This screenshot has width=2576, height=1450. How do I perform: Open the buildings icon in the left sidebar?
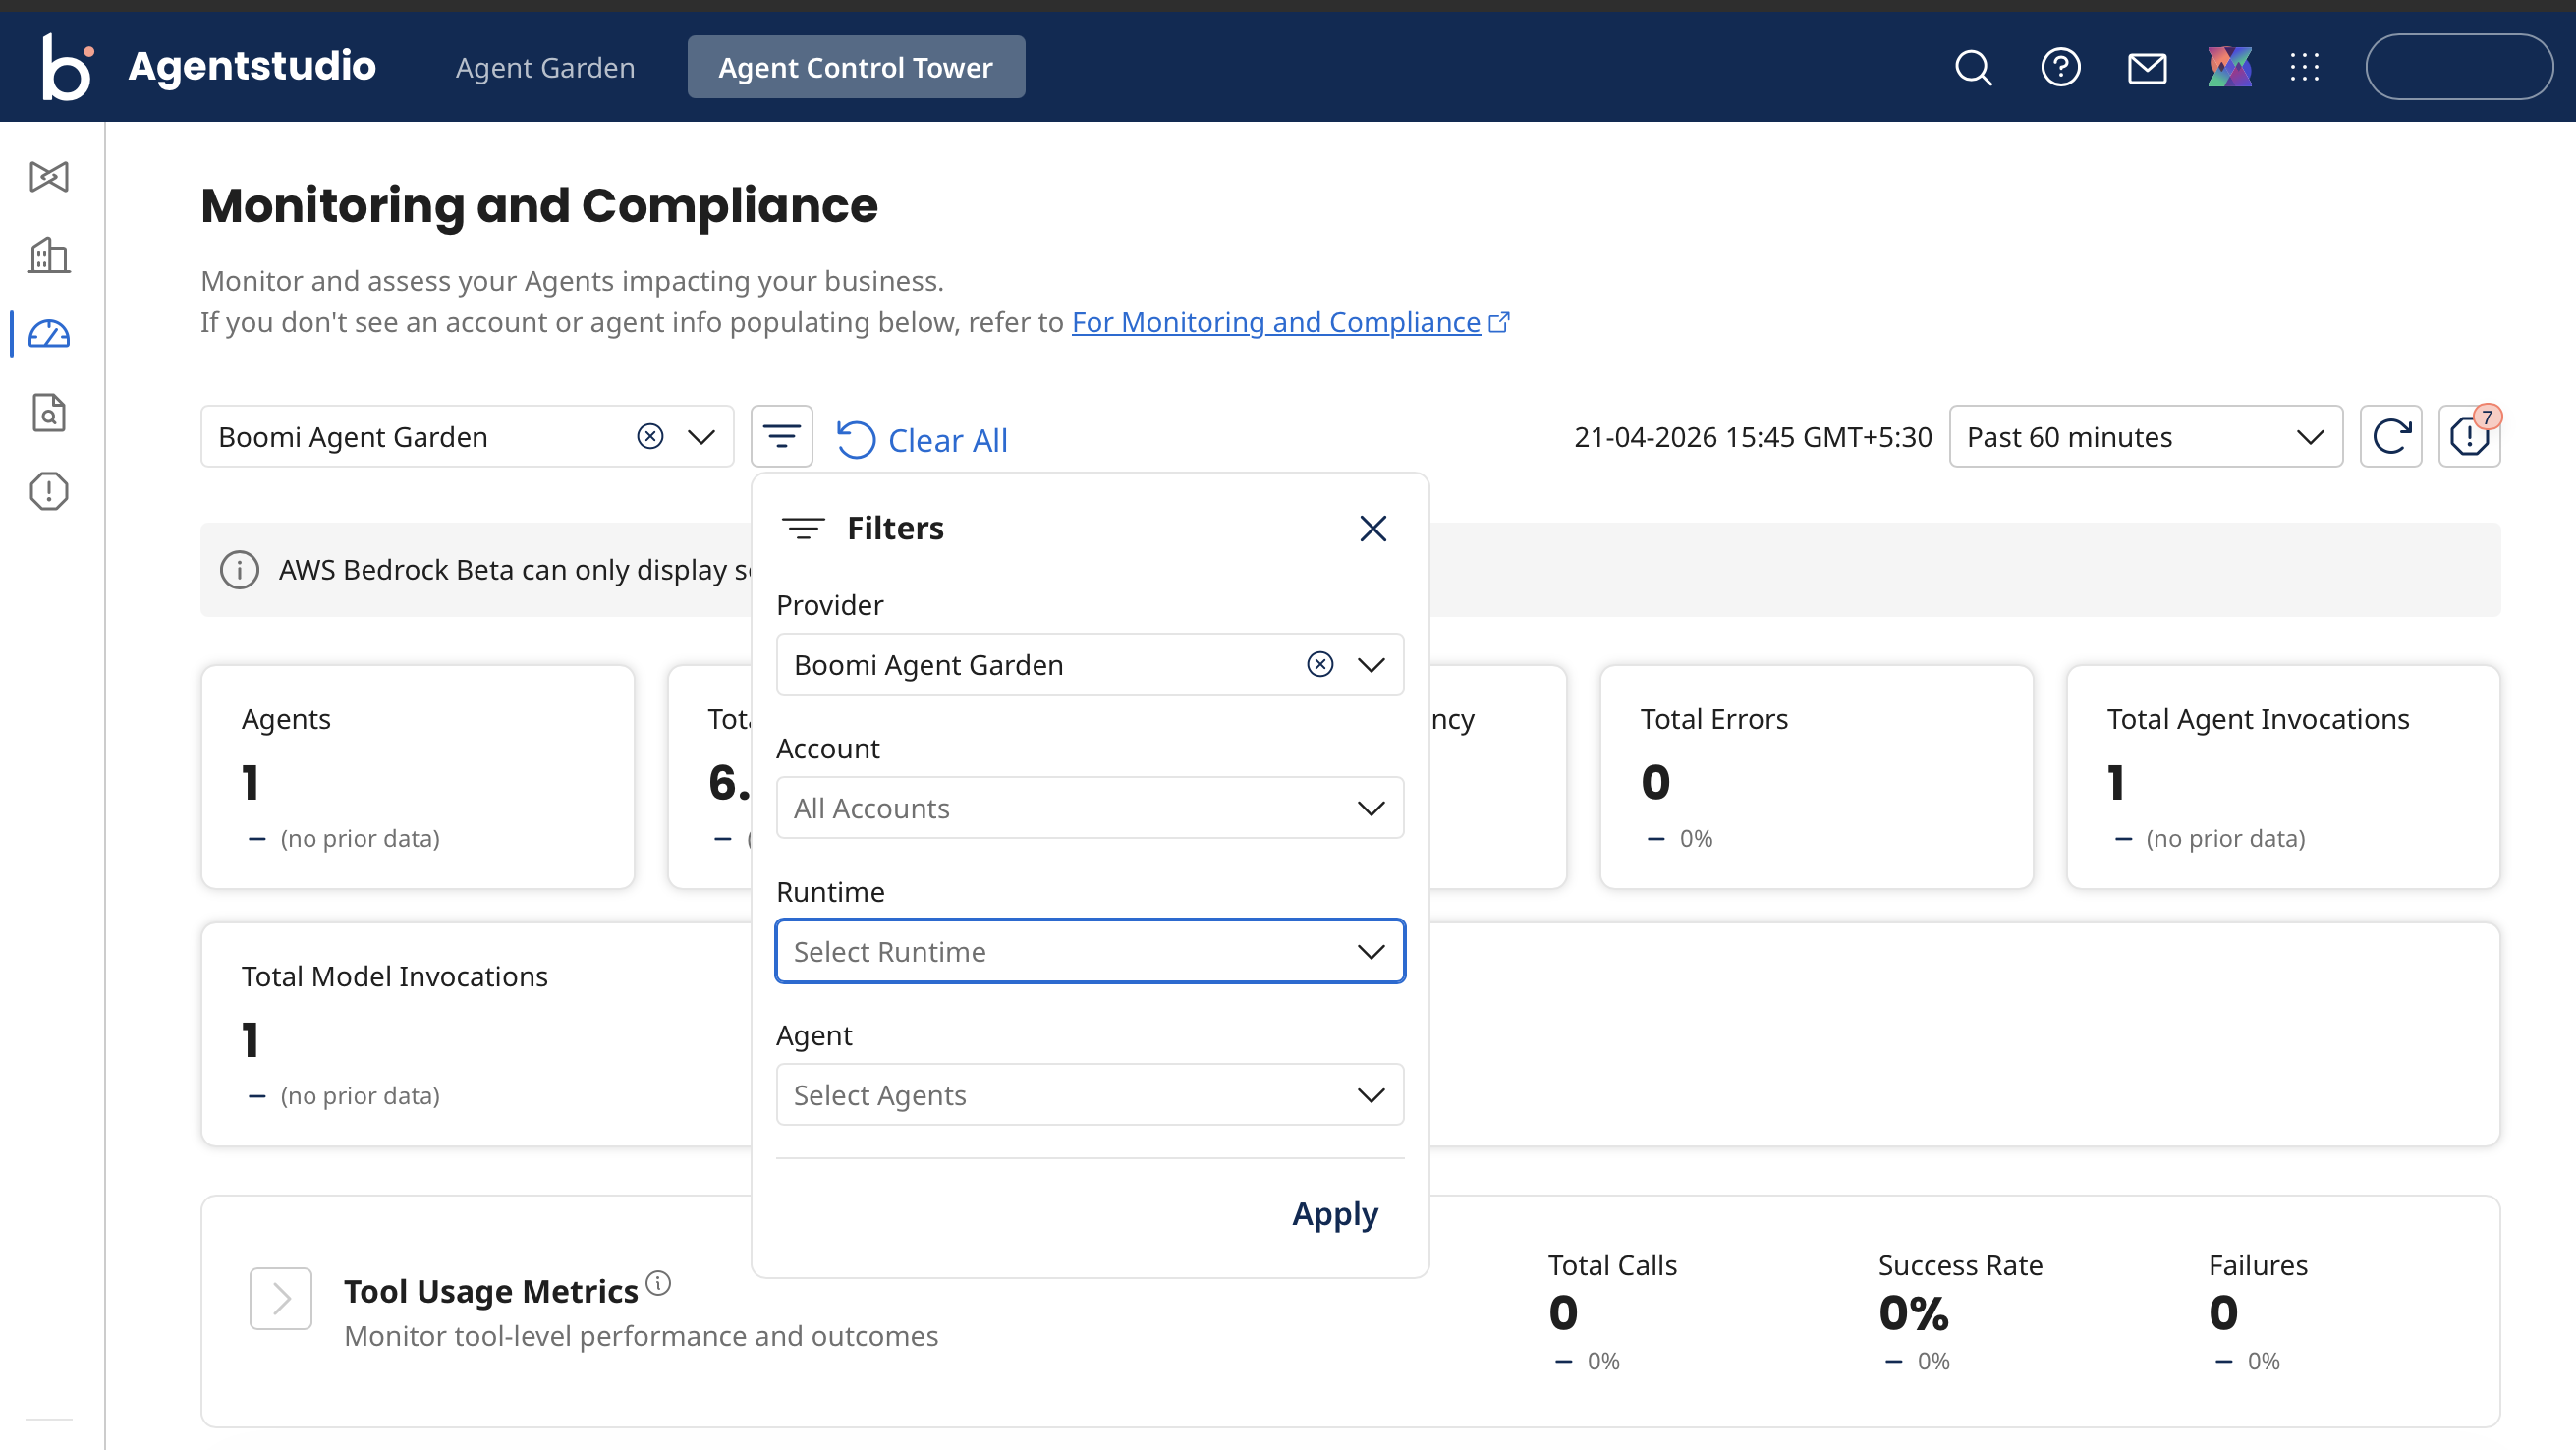coord(49,255)
